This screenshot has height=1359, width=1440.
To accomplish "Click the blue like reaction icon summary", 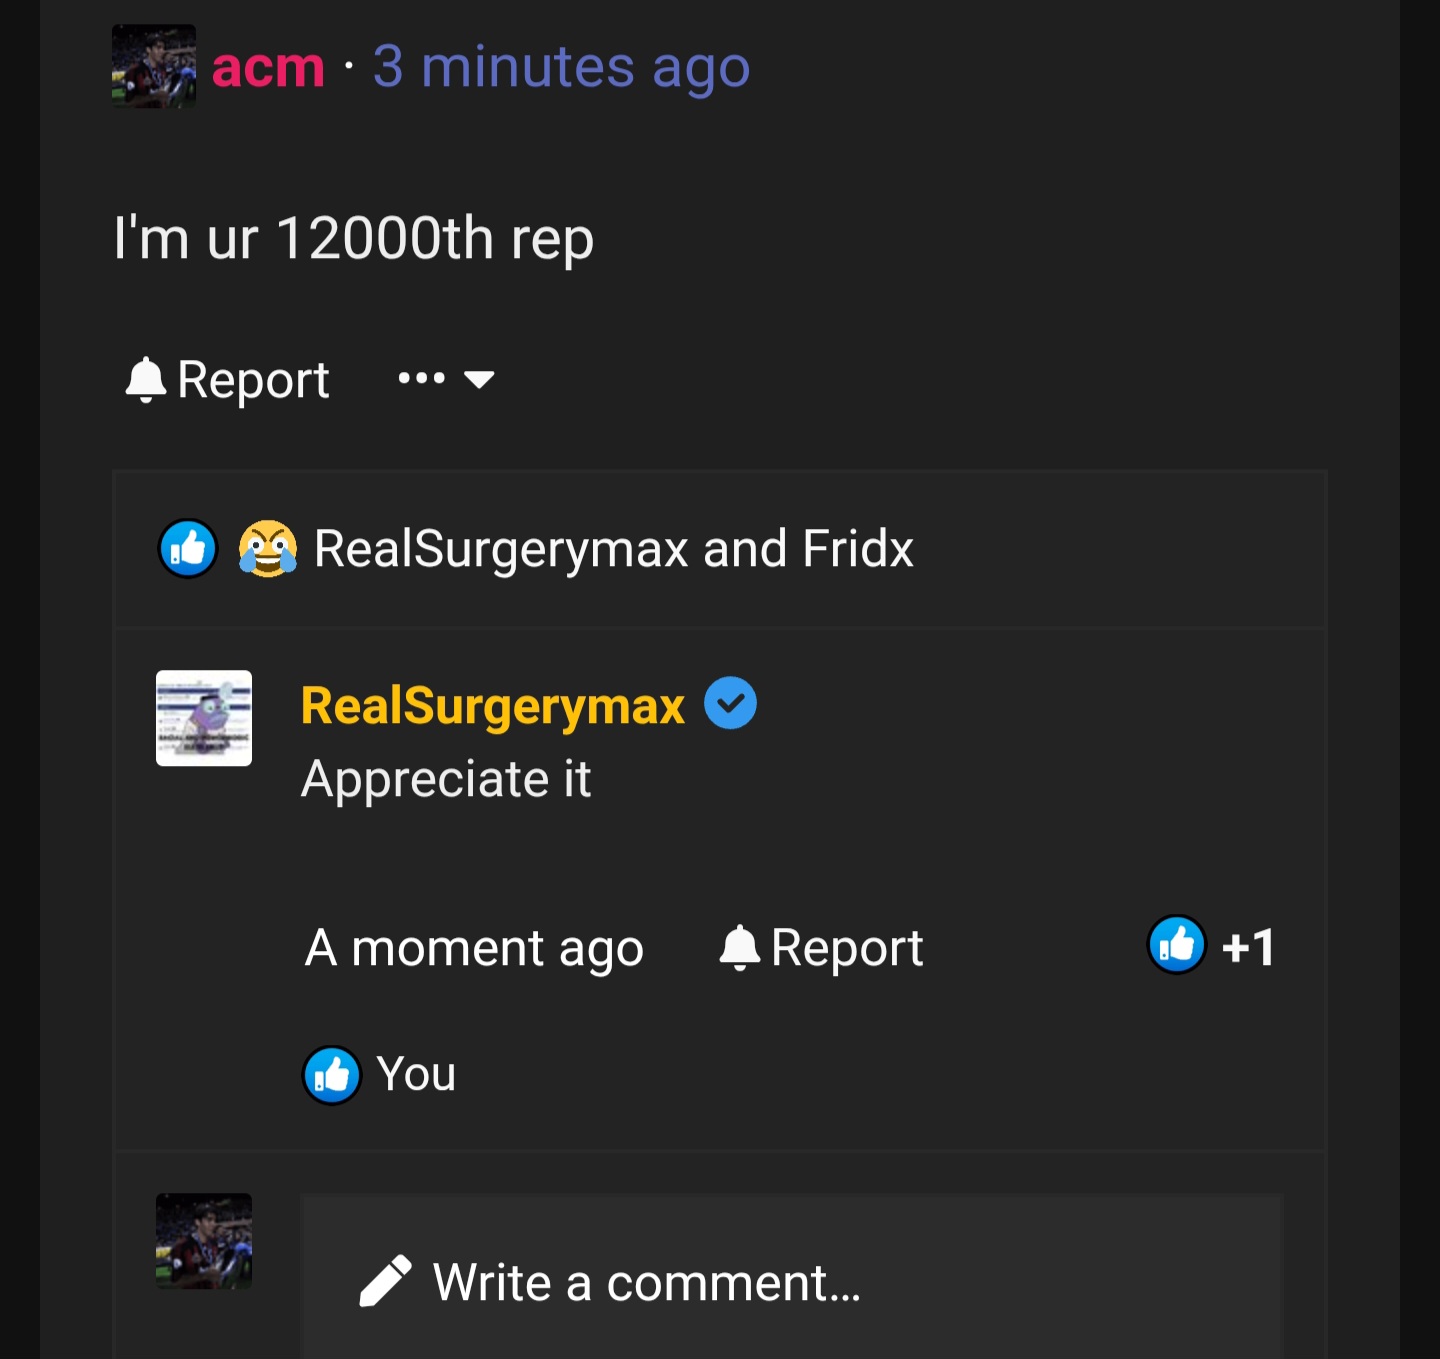I will click(188, 548).
